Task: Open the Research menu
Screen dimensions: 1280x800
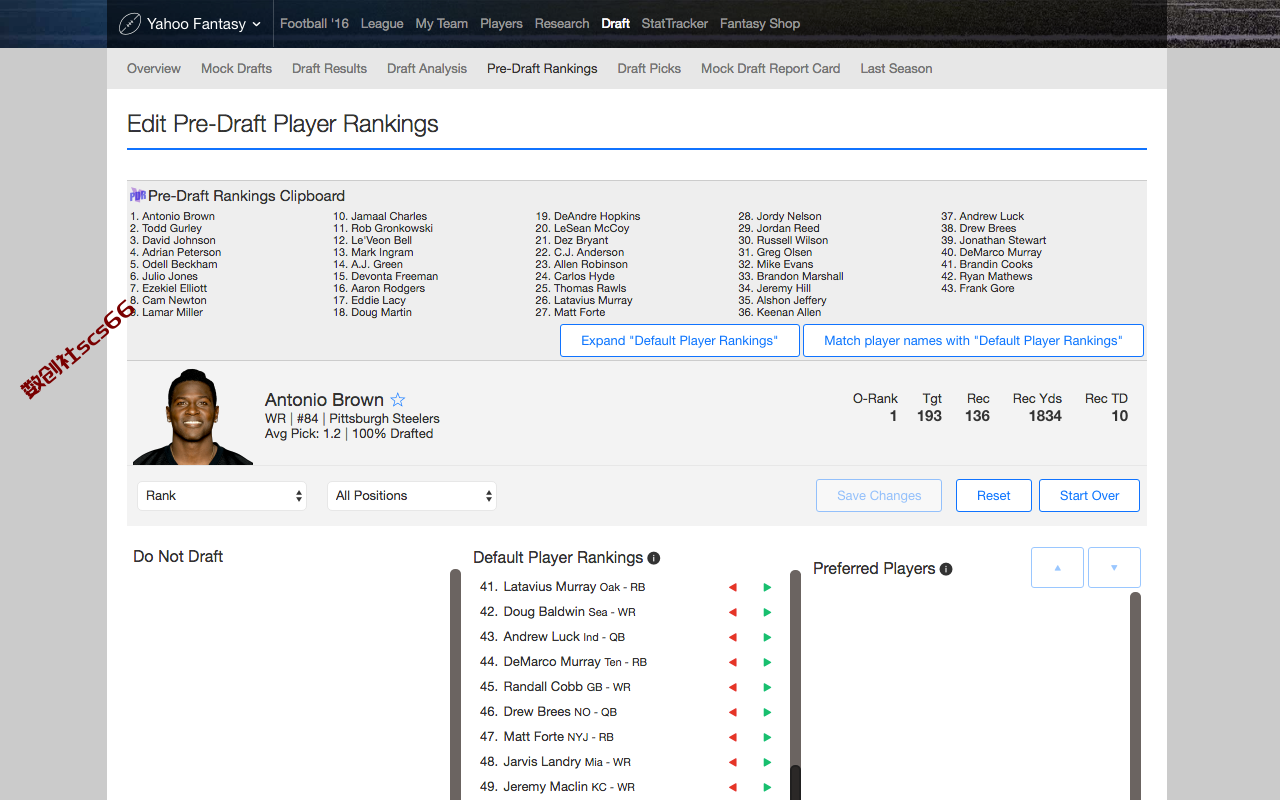Action: [x=562, y=23]
